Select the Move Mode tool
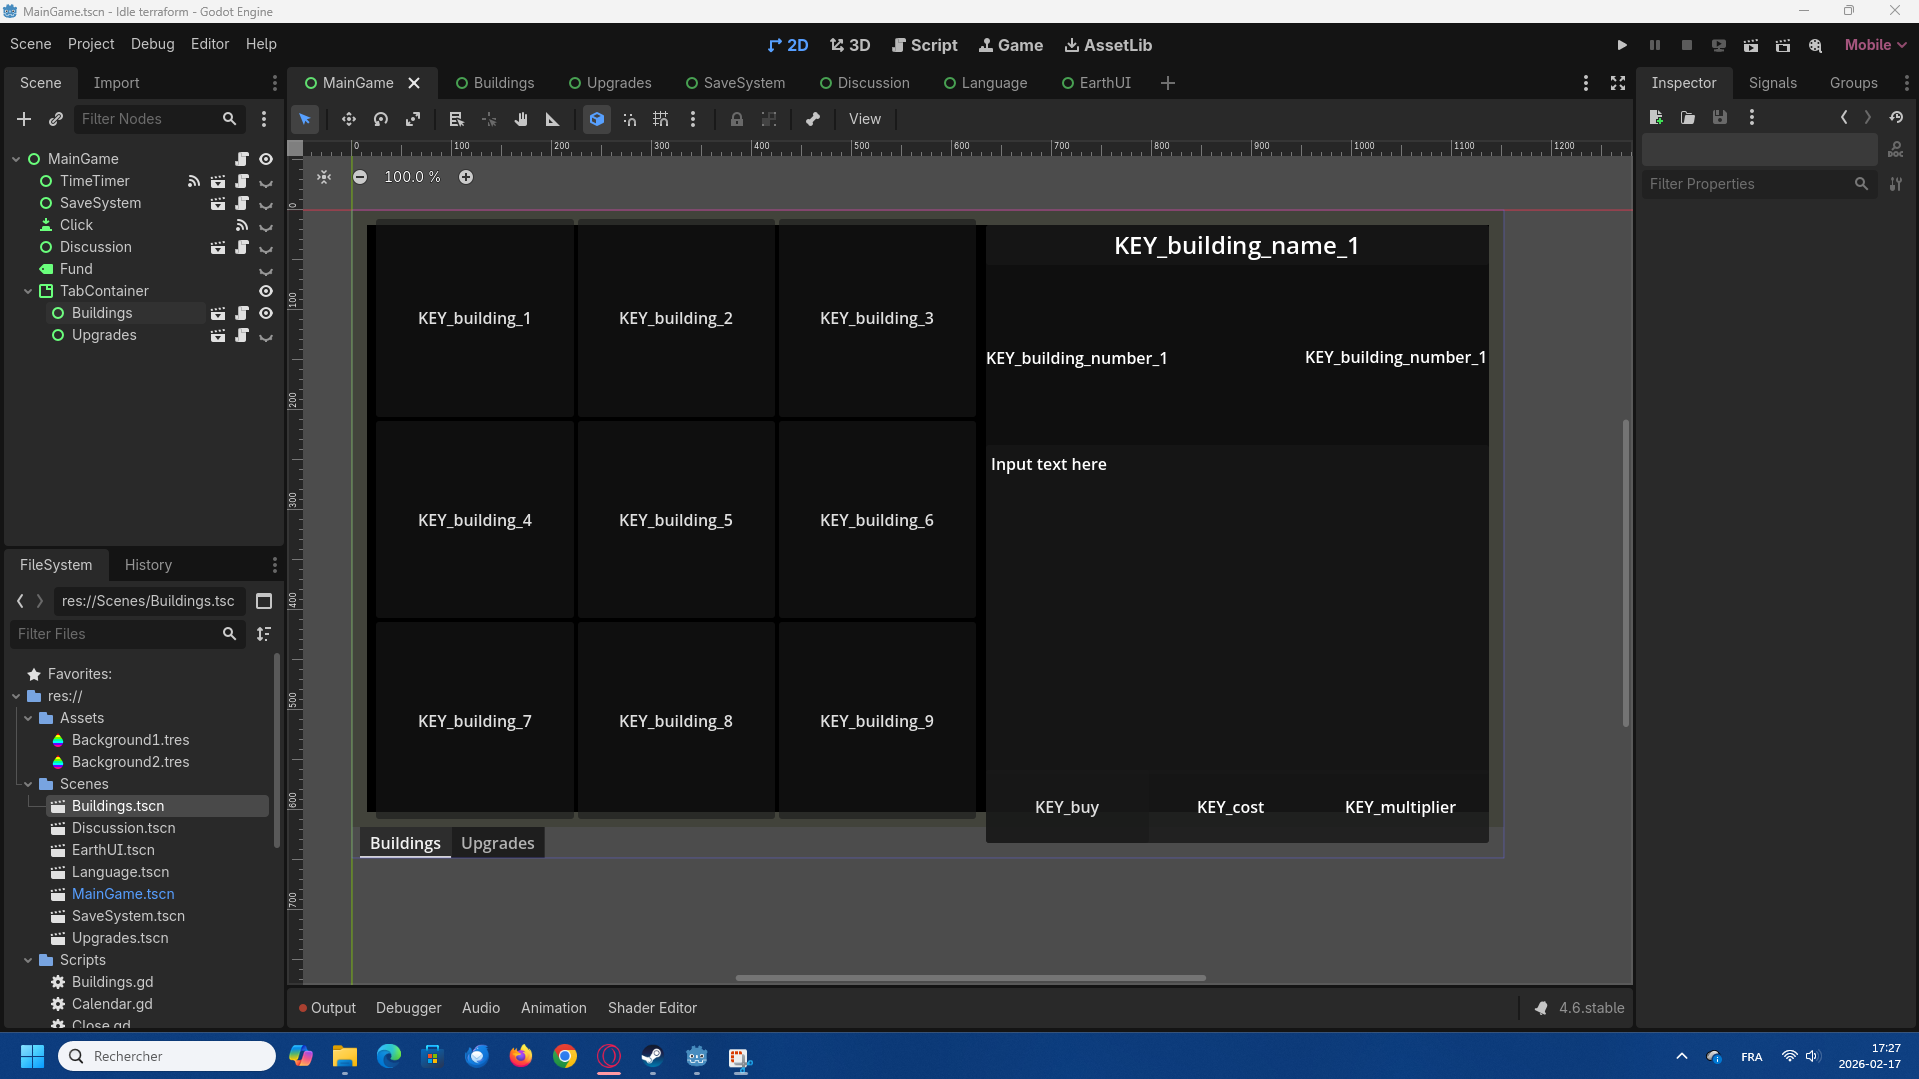The height and width of the screenshot is (1079, 1919). click(x=348, y=119)
